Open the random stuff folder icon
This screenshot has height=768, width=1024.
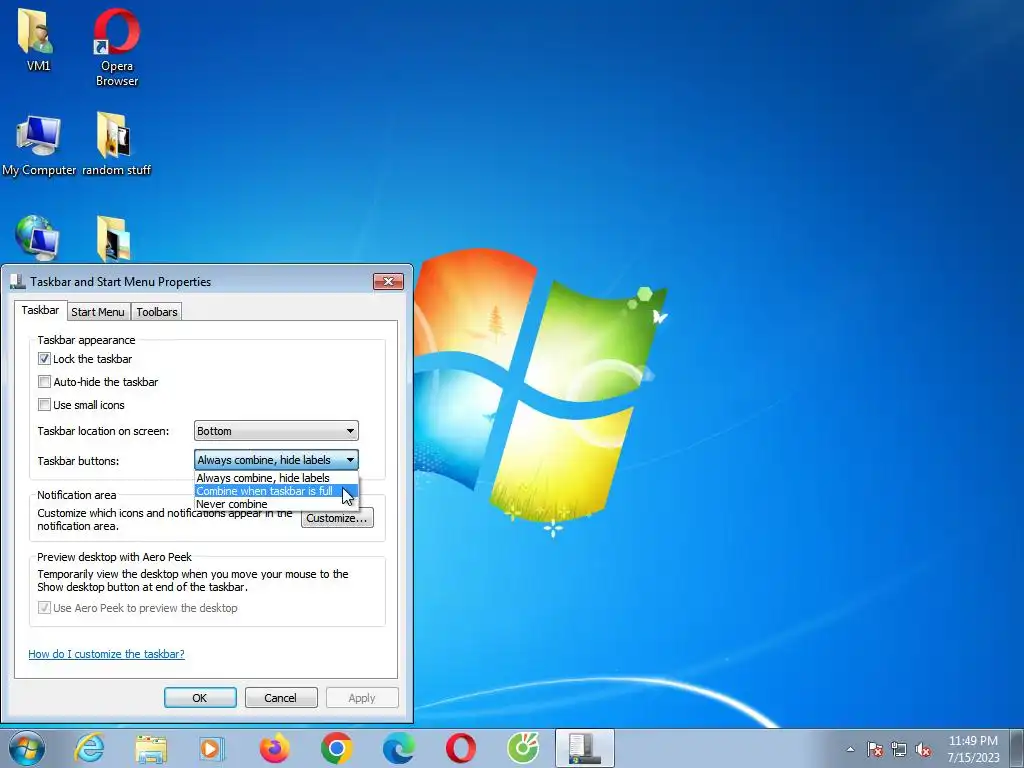click(x=116, y=145)
